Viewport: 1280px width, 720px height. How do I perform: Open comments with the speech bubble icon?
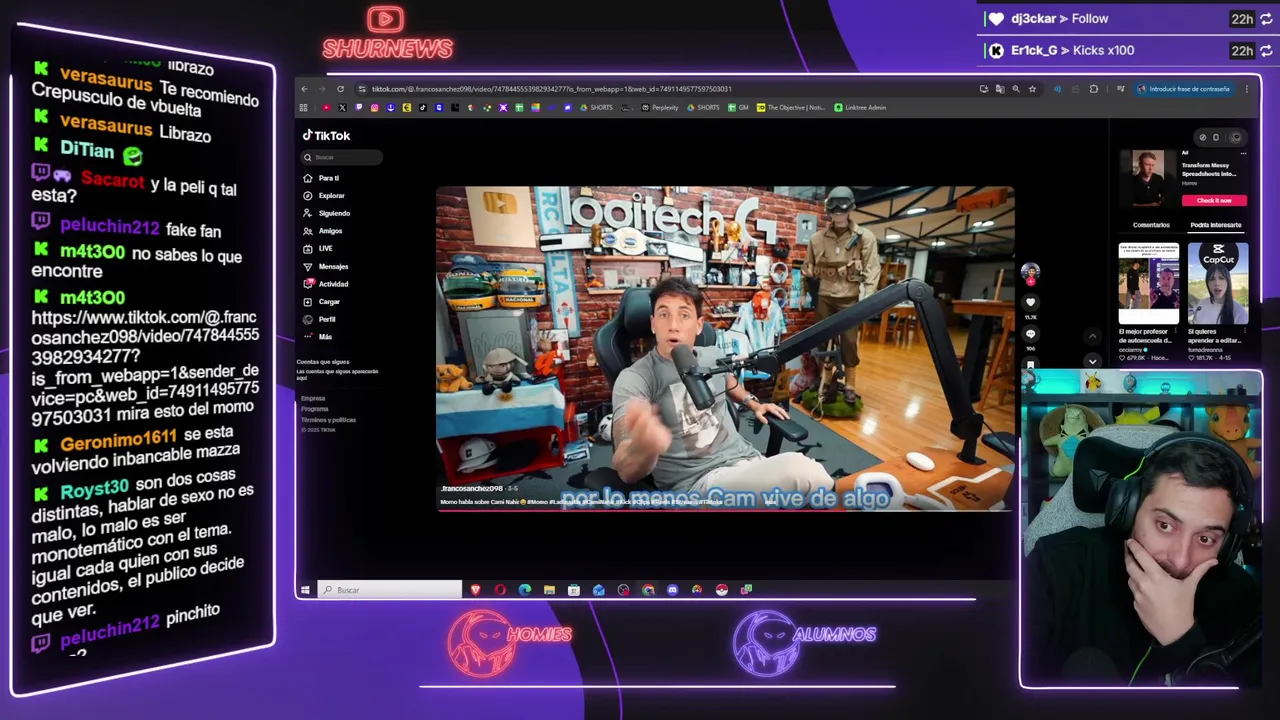click(x=1030, y=334)
